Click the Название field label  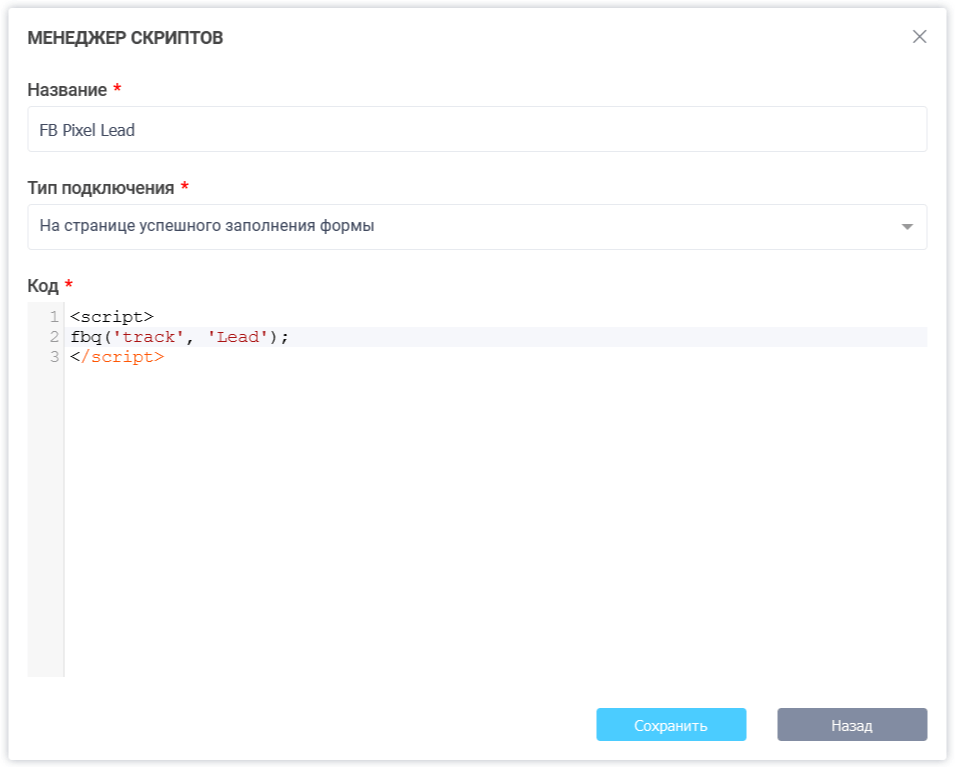(x=67, y=90)
